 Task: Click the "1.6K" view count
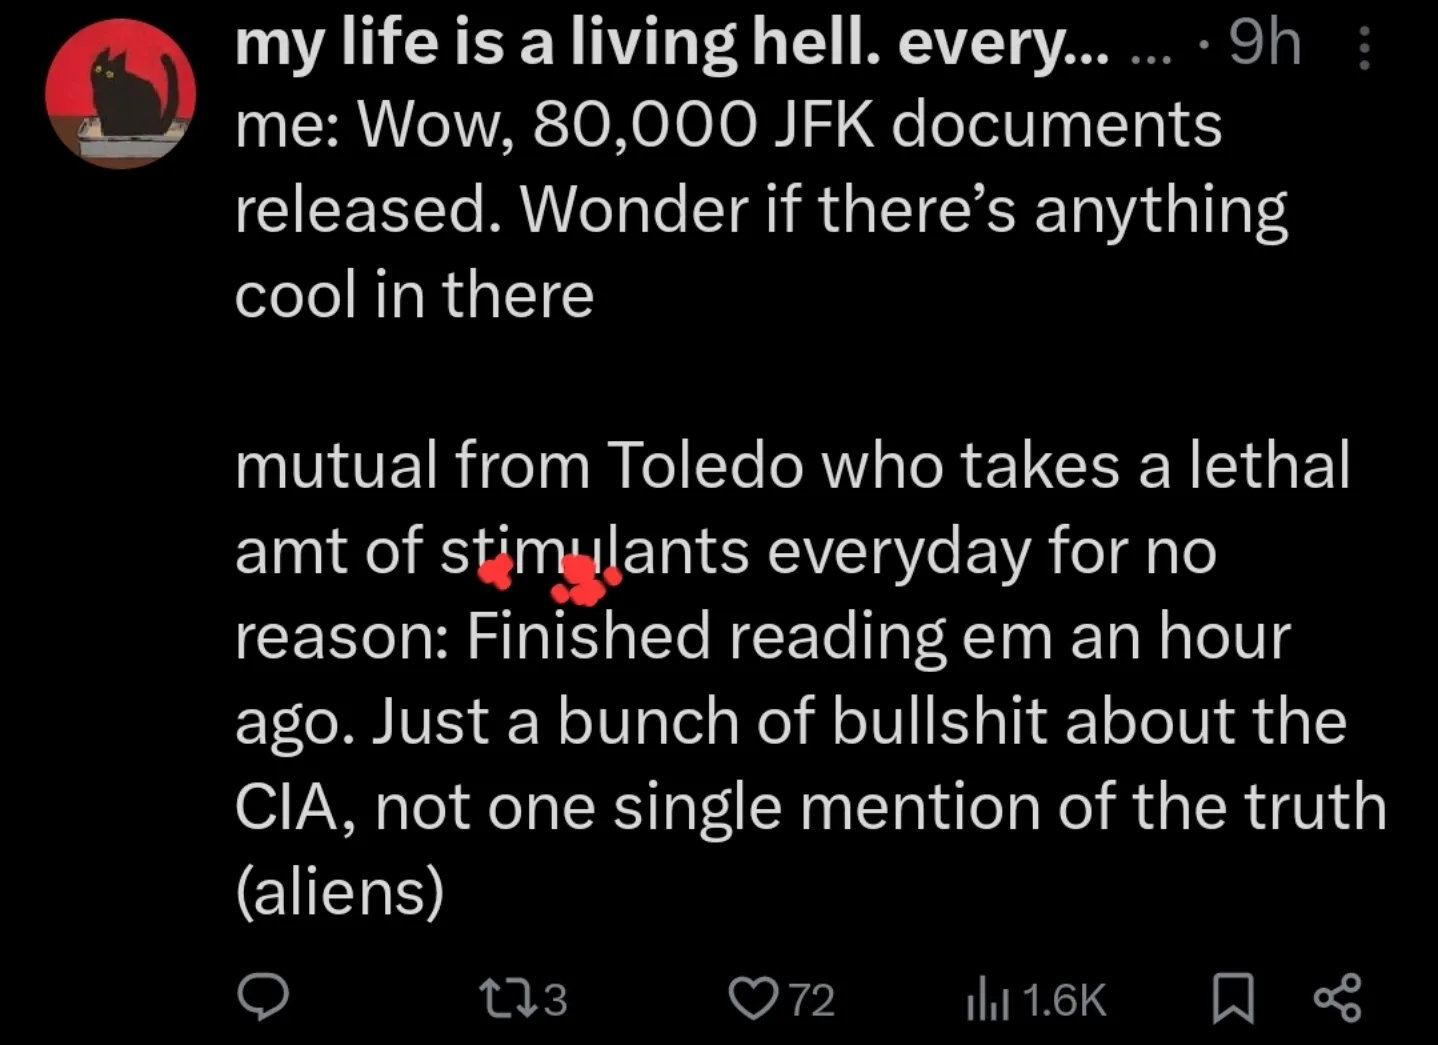1065,999
